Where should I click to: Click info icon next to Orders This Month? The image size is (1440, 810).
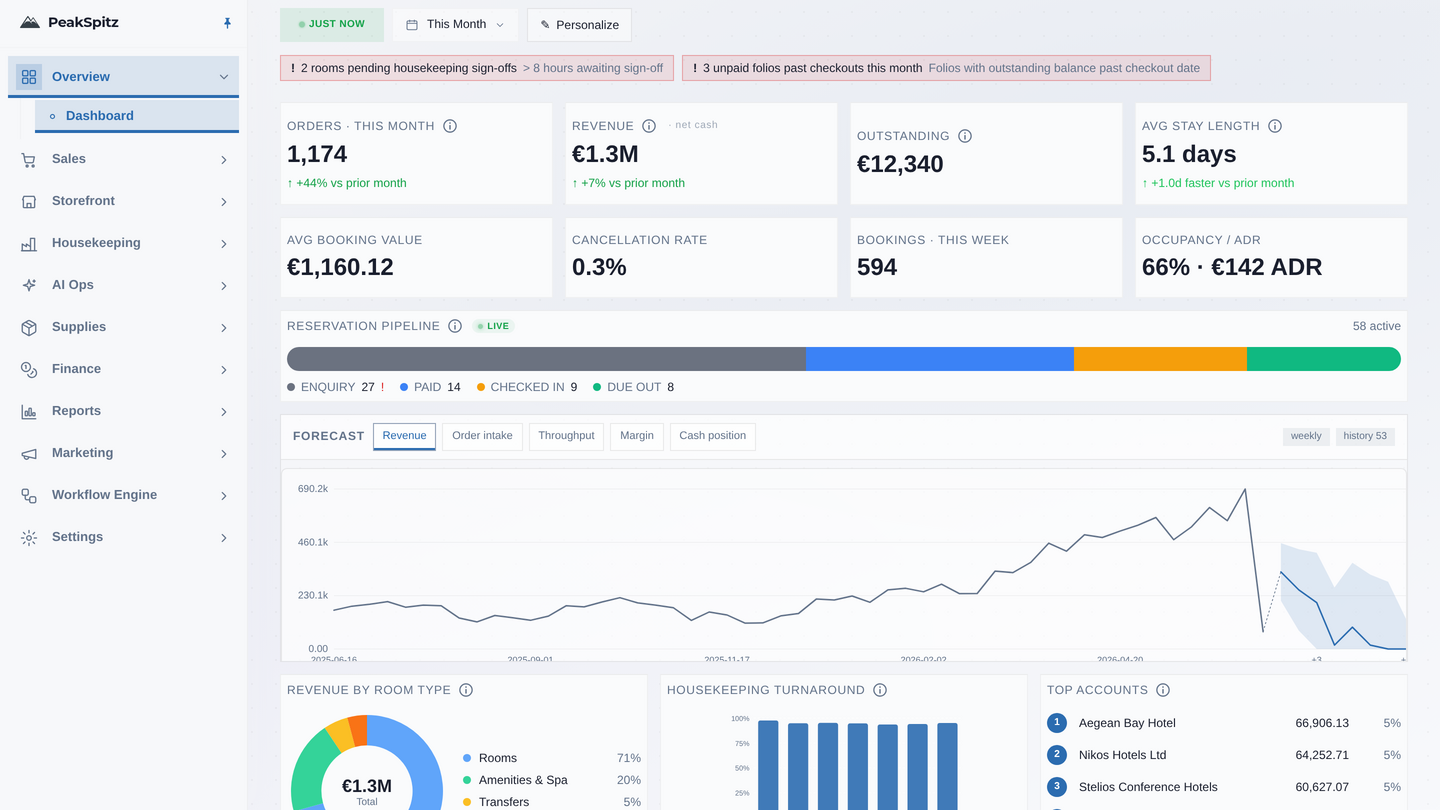pyautogui.click(x=450, y=126)
